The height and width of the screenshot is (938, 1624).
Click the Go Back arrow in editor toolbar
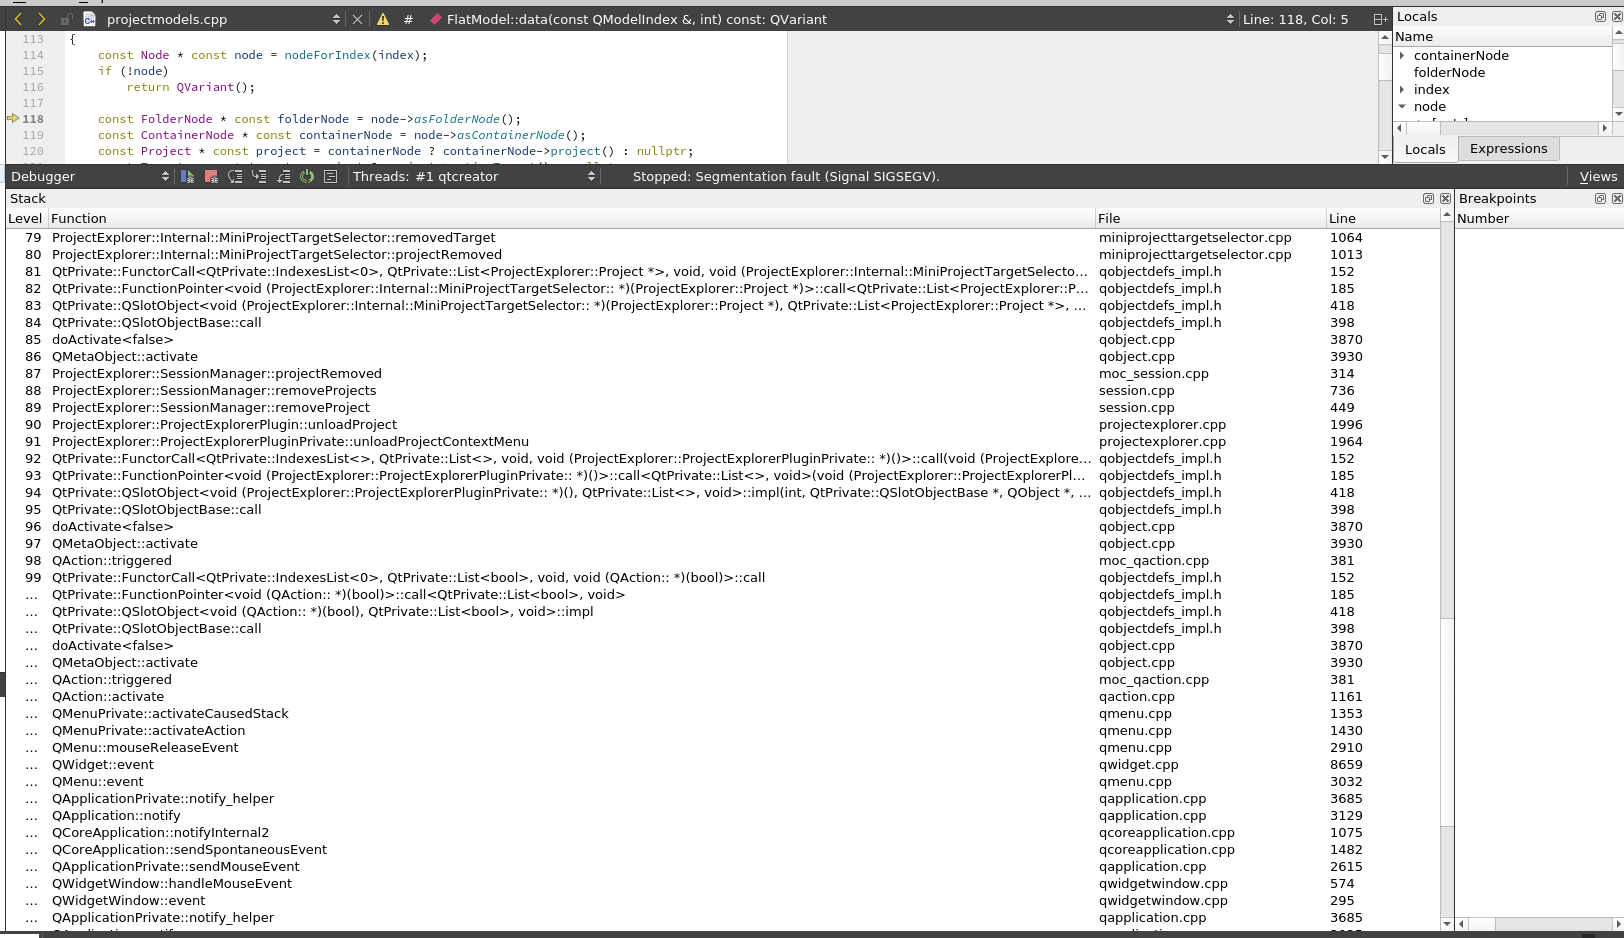coord(18,19)
